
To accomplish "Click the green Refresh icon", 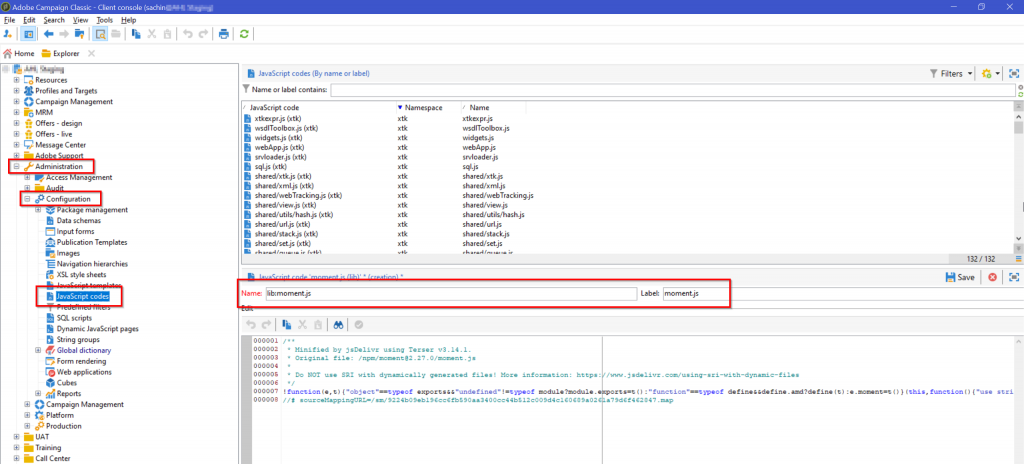I will (244, 34).
